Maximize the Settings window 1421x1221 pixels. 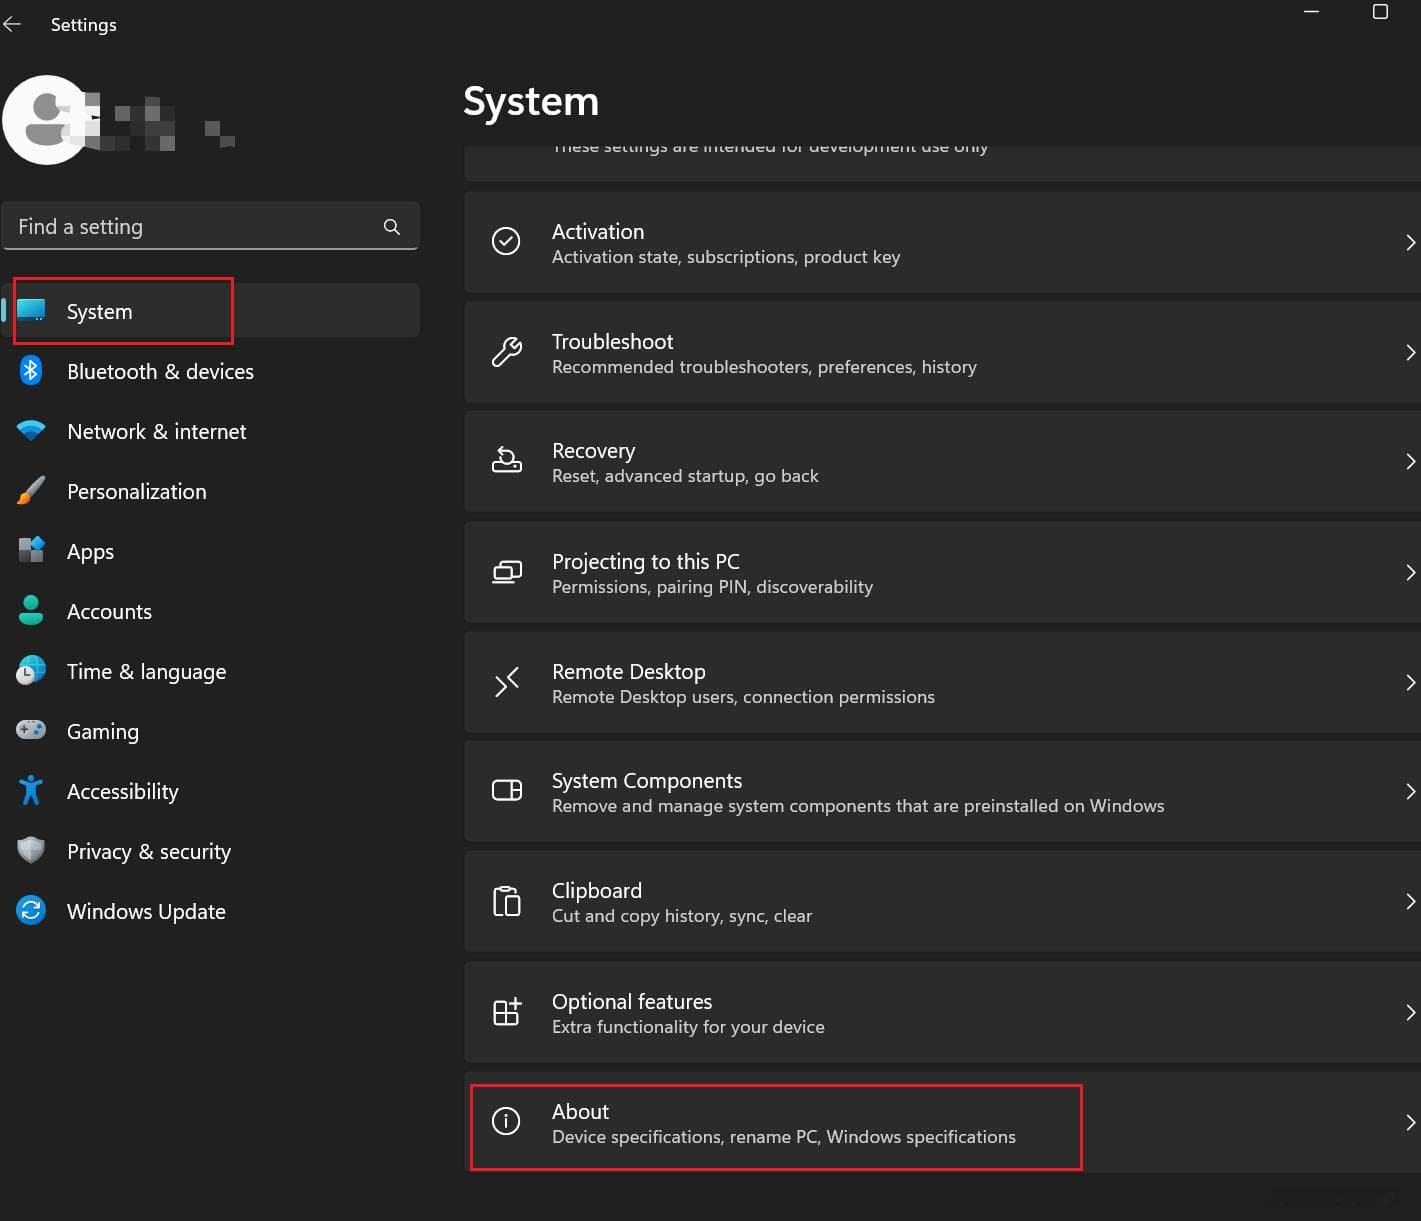pos(1380,12)
